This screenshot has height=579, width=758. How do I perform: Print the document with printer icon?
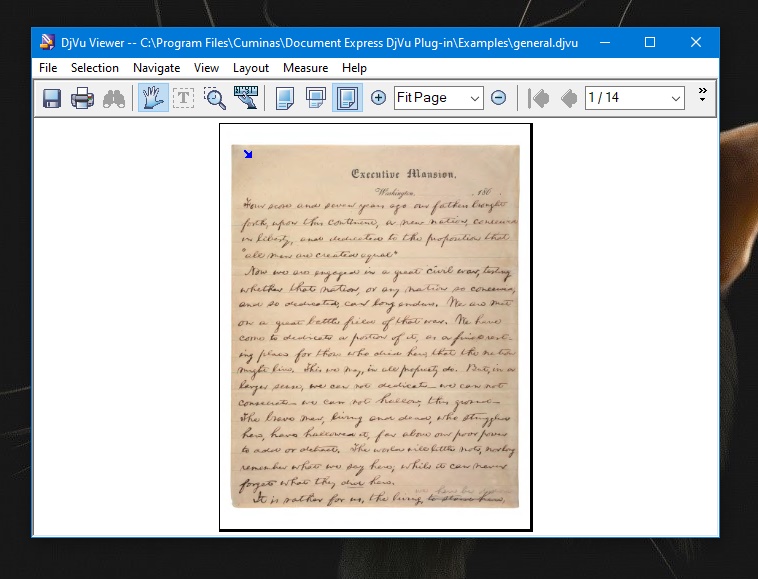(83, 98)
